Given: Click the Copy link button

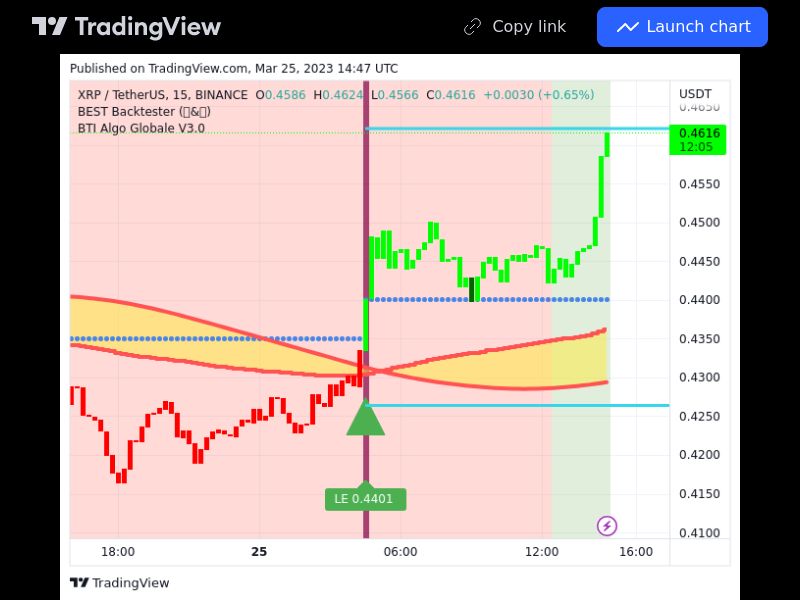Looking at the screenshot, I should click(x=514, y=27).
